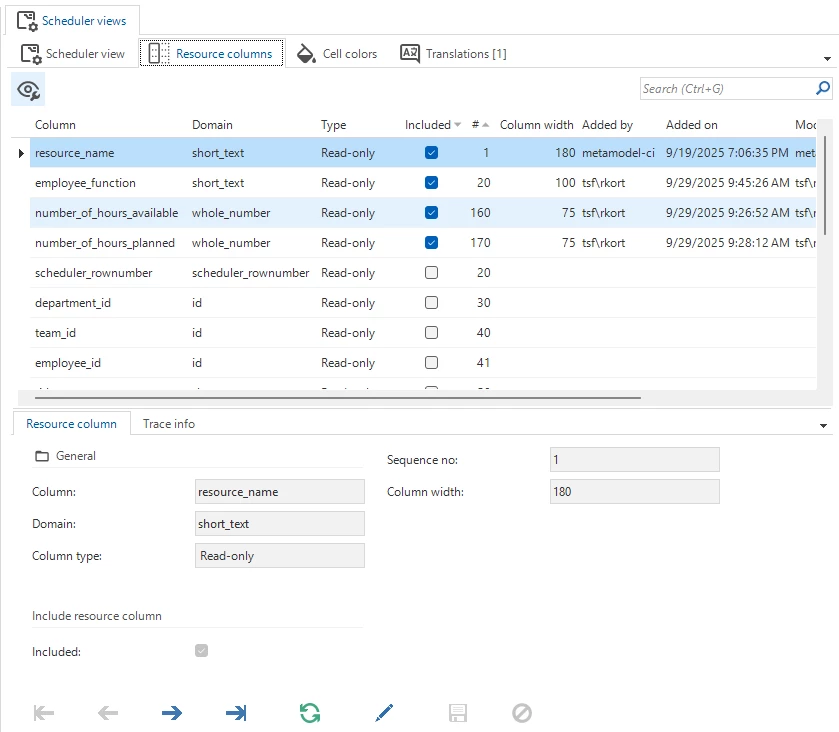Click the pencil edit icon
839x732 pixels.
coord(384,713)
